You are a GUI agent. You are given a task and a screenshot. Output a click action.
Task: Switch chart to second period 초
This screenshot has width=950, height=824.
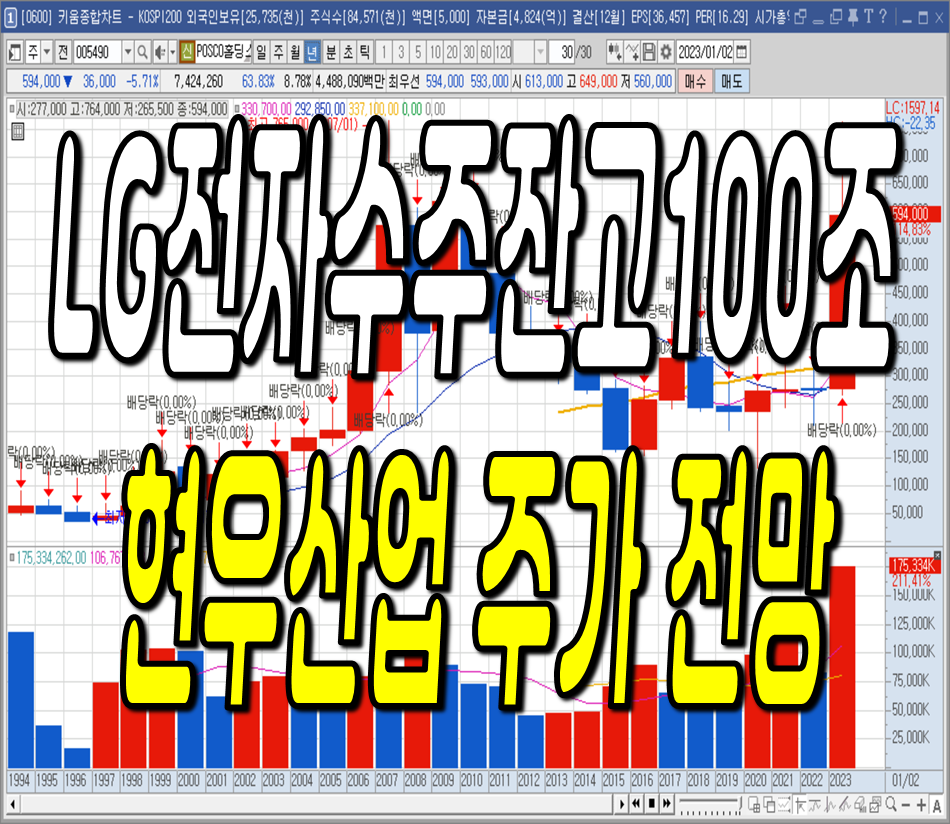click(348, 52)
